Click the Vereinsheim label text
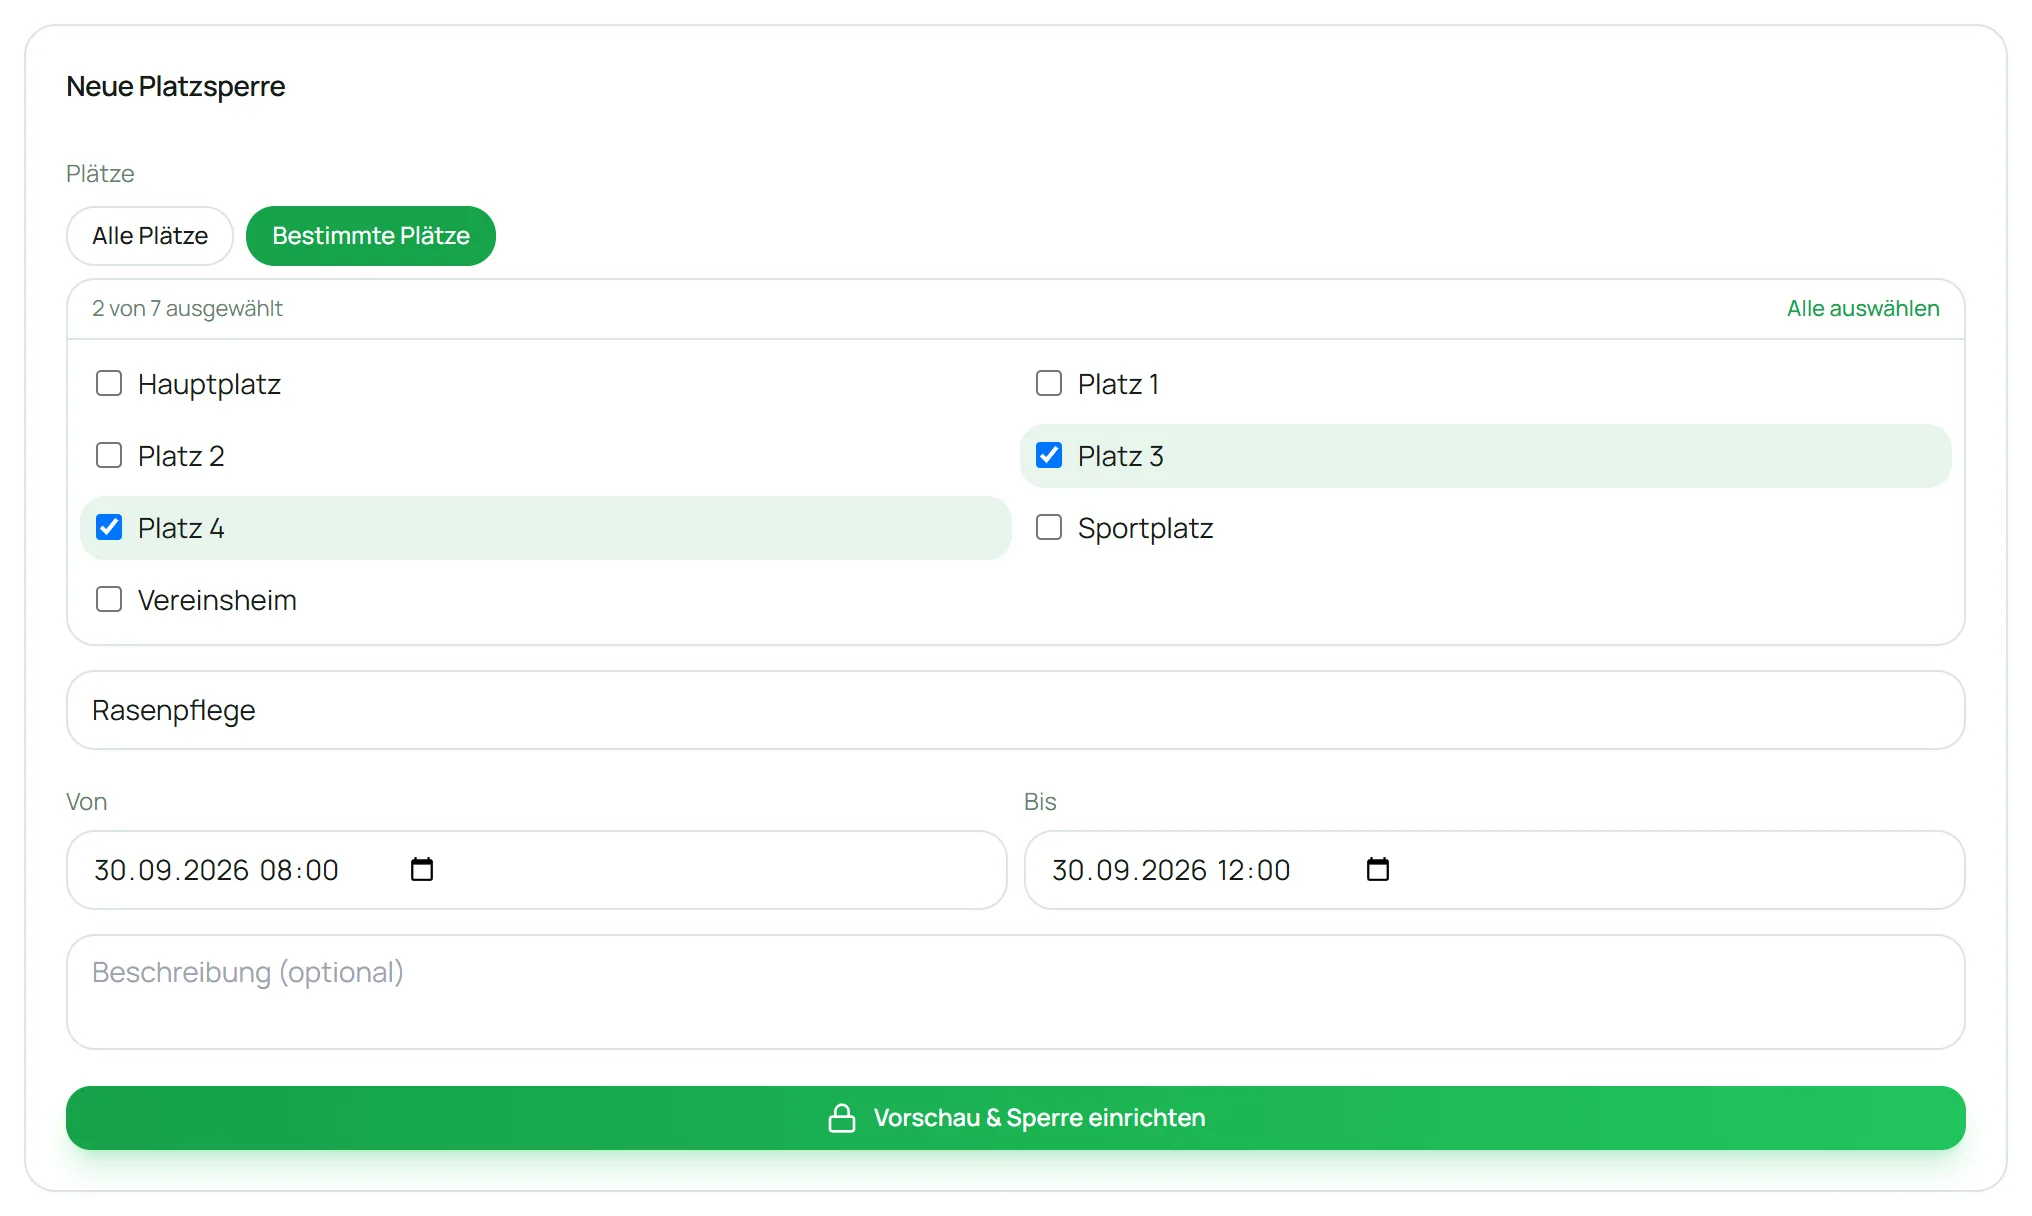Image resolution: width=2032 pixels, height=1216 pixels. coord(217,600)
